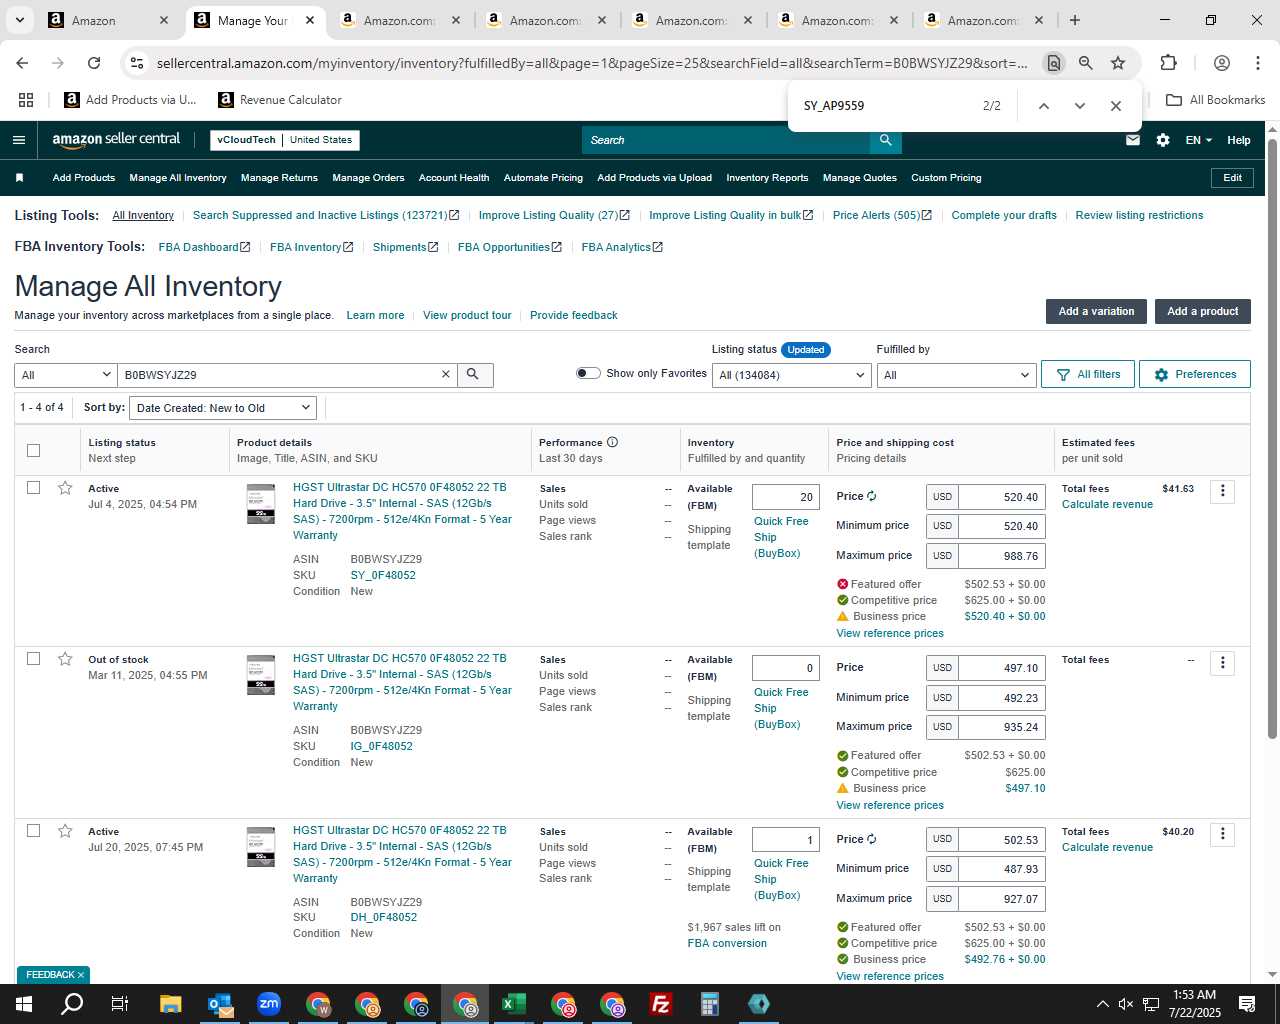The height and width of the screenshot is (1024, 1280).
Task: Switch to the first Amazon browser tab
Action: (x=110, y=20)
